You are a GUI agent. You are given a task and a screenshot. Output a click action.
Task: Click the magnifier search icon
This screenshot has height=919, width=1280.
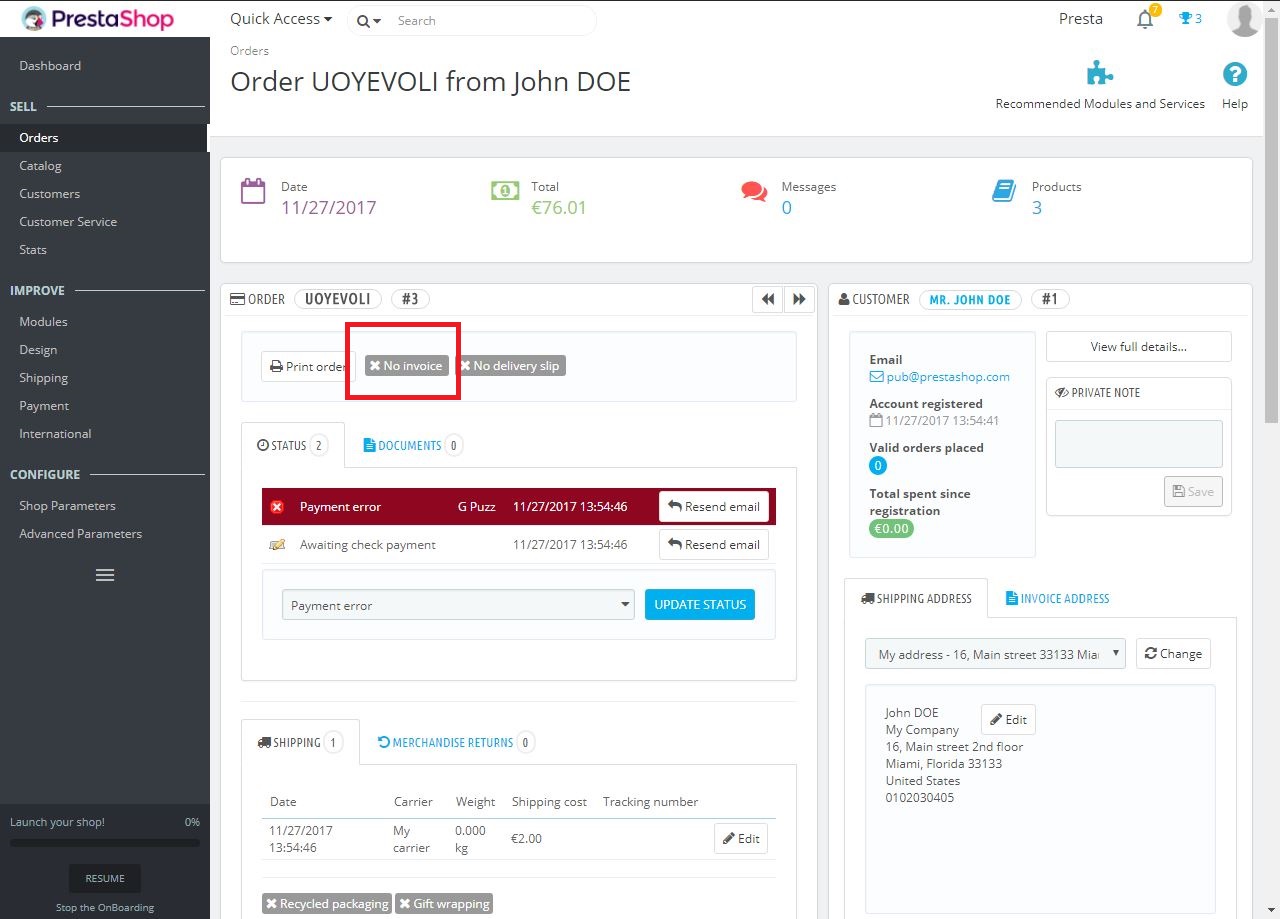click(x=363, y=21)
